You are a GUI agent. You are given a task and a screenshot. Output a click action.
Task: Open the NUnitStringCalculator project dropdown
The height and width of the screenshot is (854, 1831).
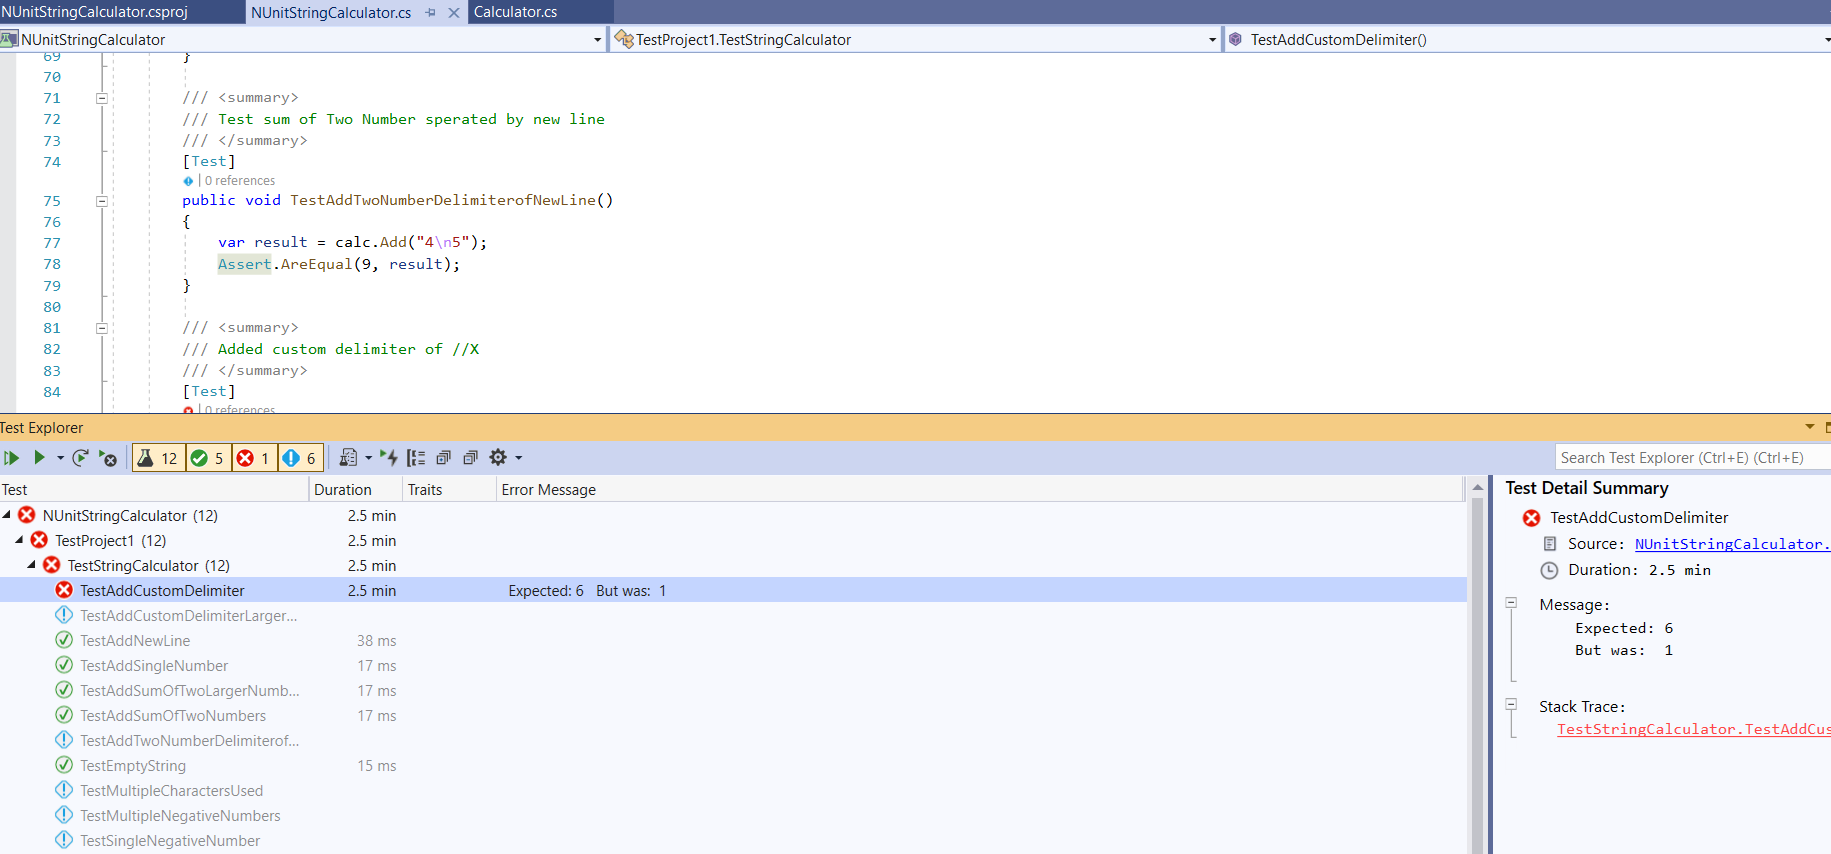click(598, 40)
